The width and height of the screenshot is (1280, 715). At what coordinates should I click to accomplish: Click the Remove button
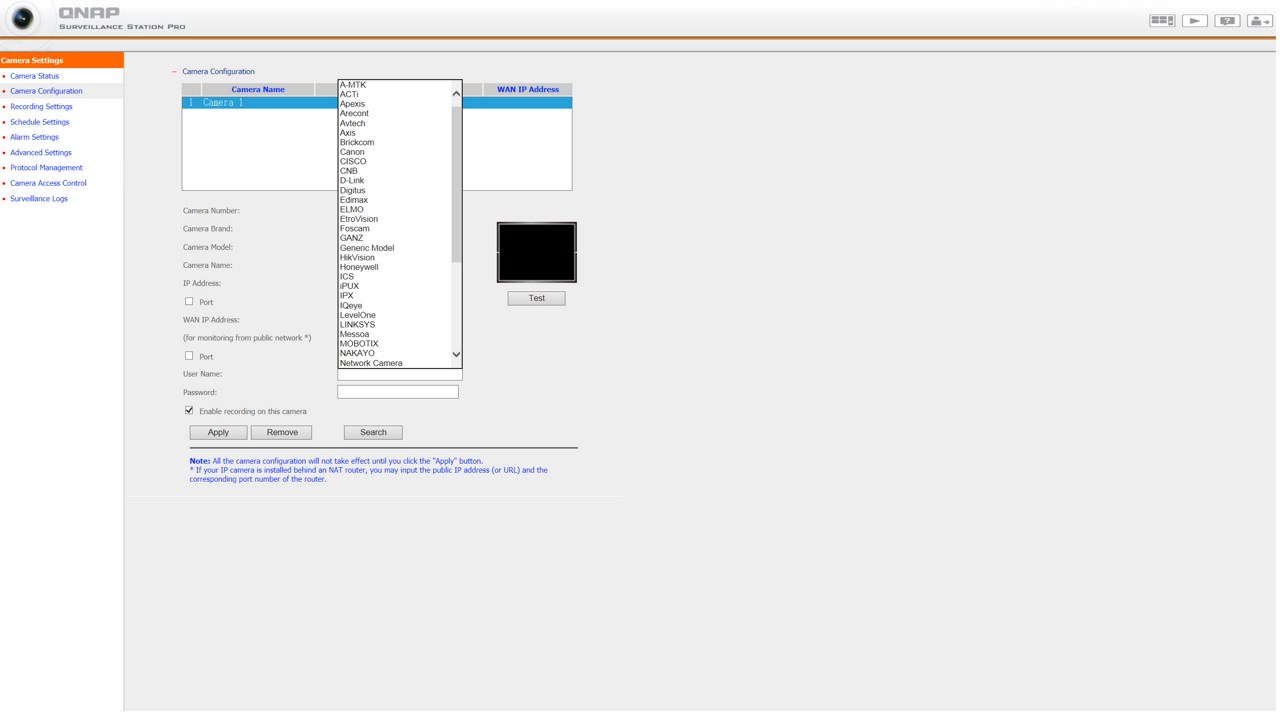pyautogui.click(x=282, y=434)
